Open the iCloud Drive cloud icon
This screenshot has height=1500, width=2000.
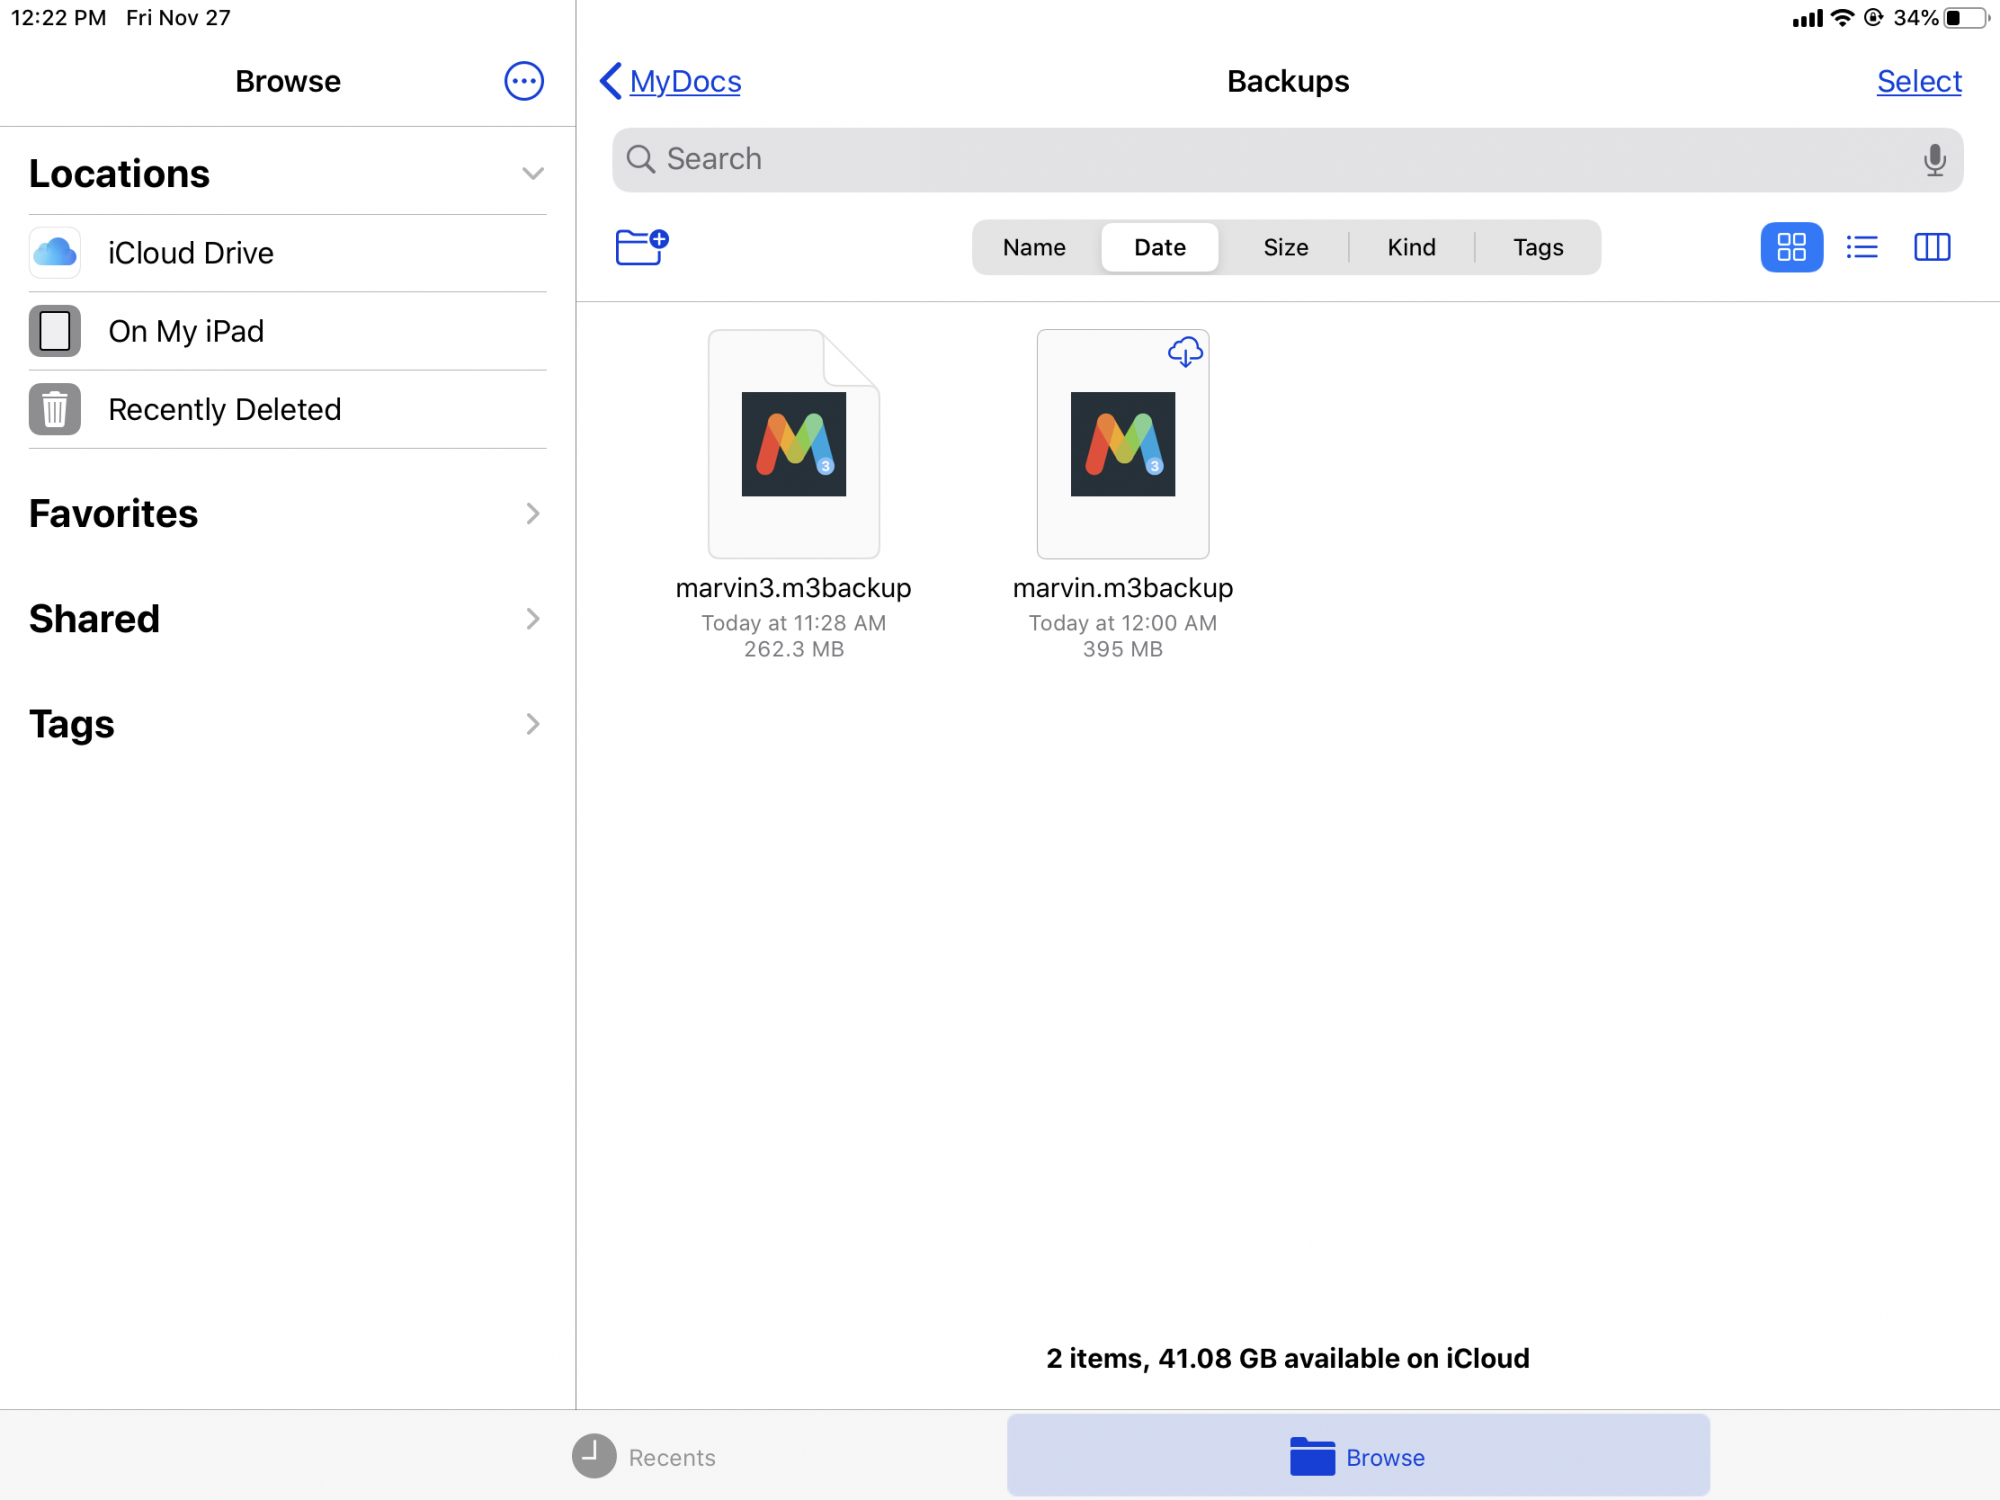click(x=55, y=252)
